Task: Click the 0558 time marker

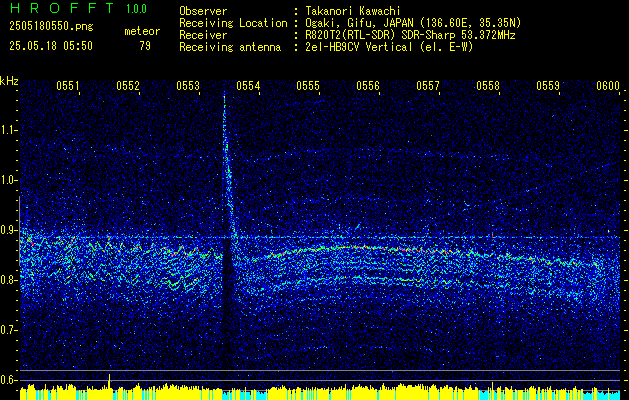Action: 488,85
